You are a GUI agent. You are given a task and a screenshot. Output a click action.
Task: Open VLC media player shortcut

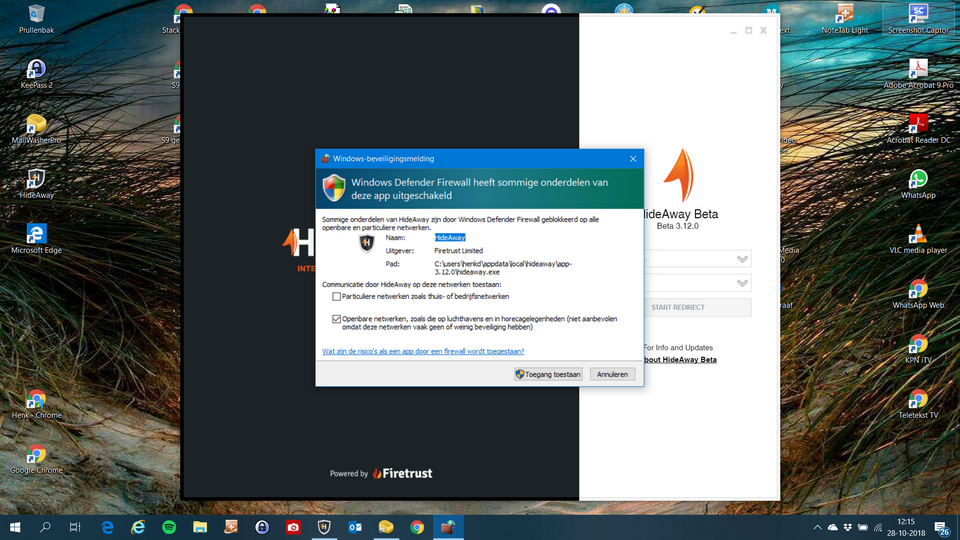pyautogui.click(x=918, y=239)
